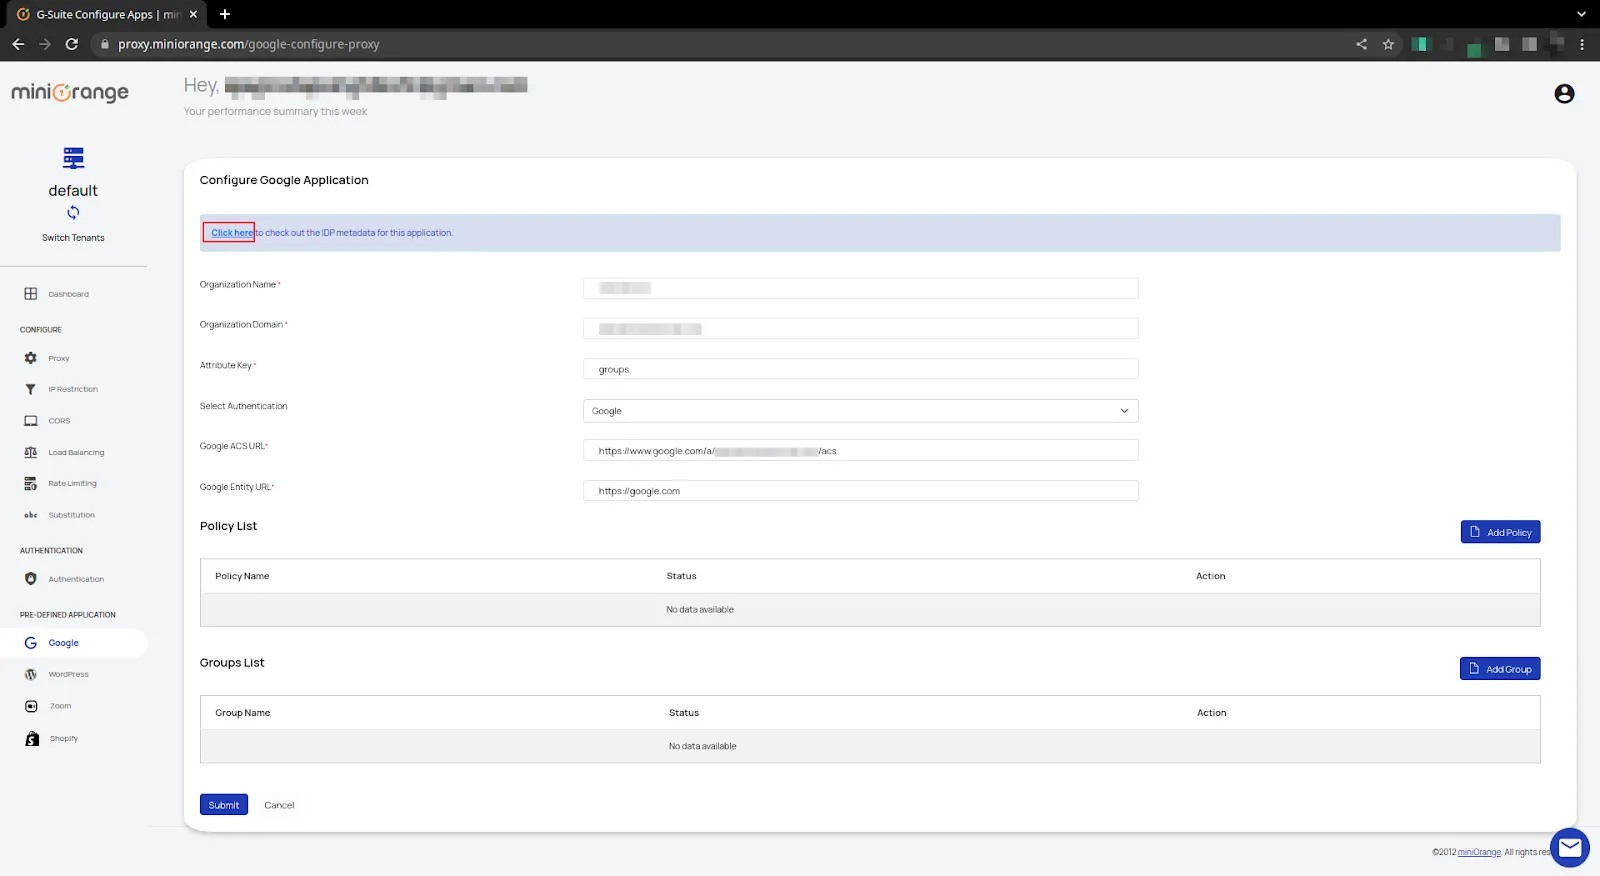Open the mail chat widget
Image resolution: width=1600 pixels, height=876 pixels.
tap(1569, 848)
